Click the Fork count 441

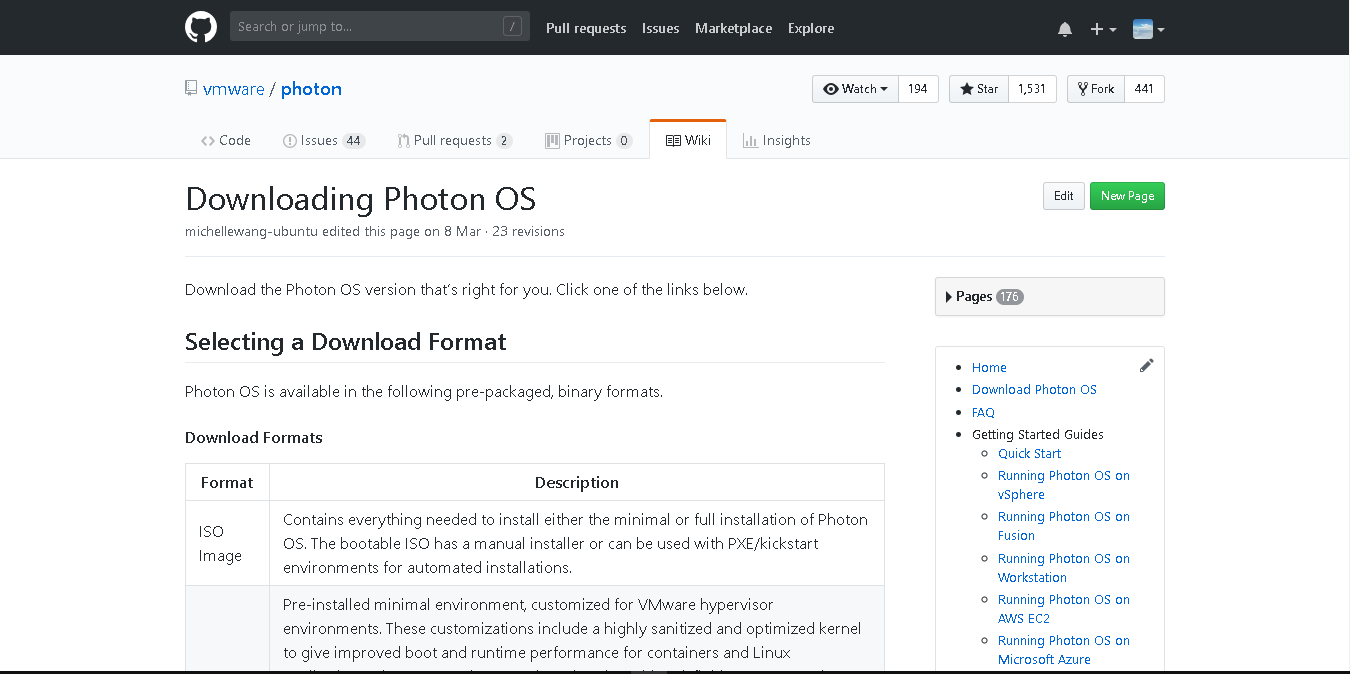click(x=1143, y=88)
